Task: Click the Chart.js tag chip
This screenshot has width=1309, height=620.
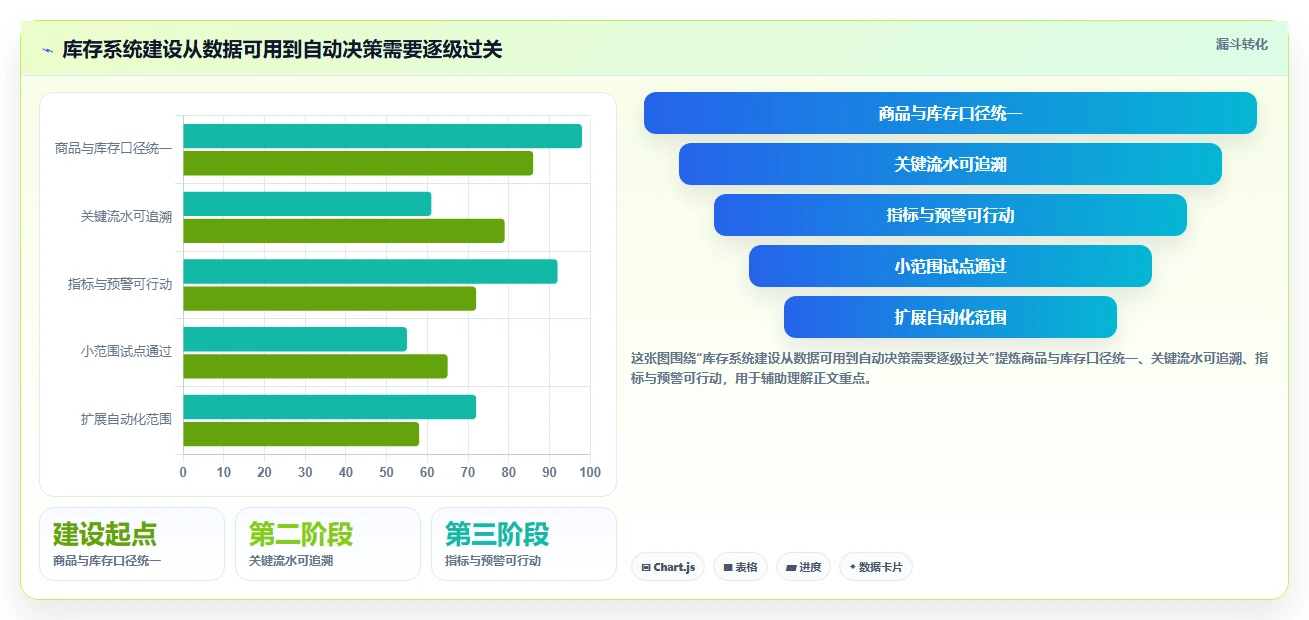Action: pyautogui.click(x=668, y=567)
